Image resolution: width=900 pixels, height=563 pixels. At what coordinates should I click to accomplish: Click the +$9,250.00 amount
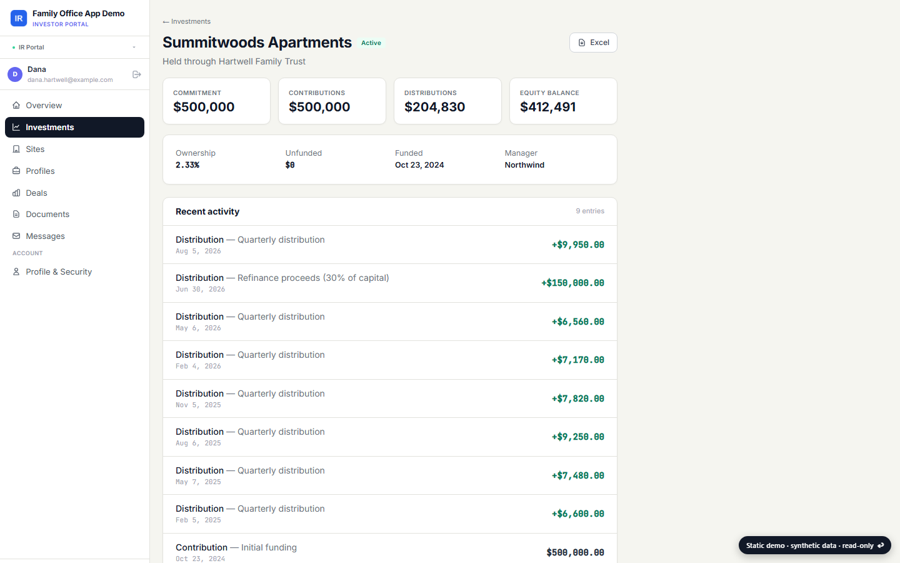pos(578,437)
